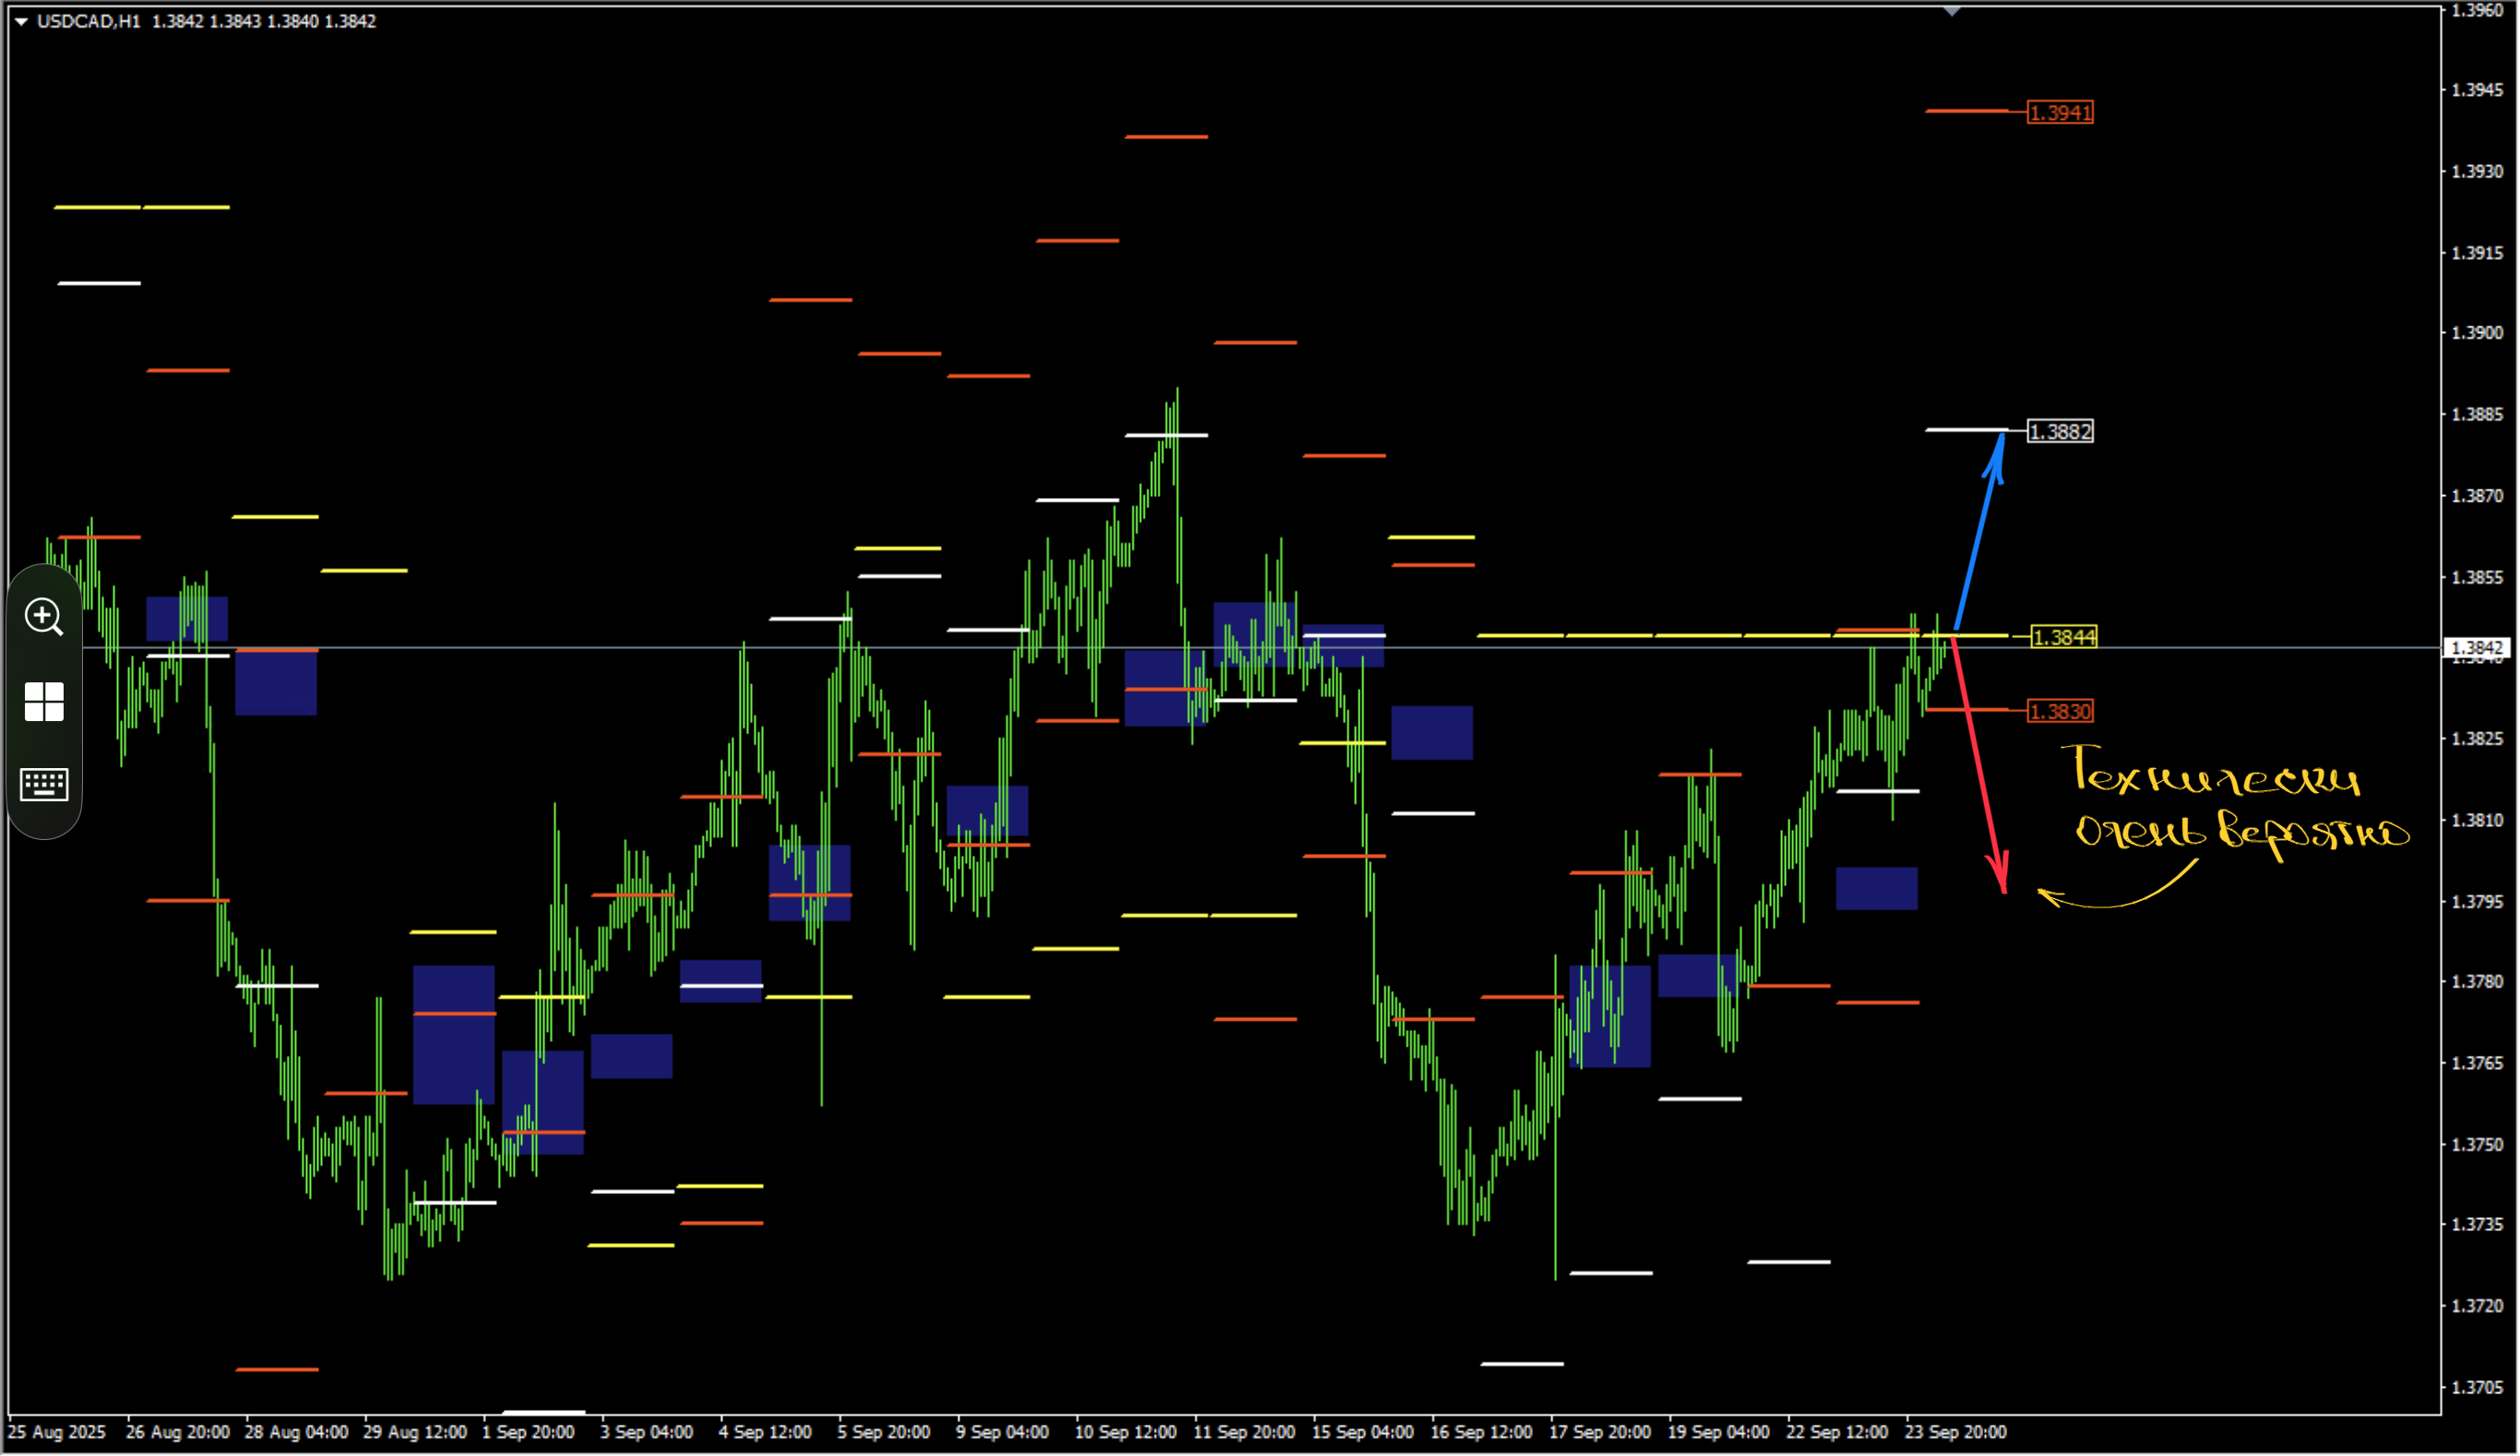Click the 1 Sep 20:00 time label
This screenshot has height=1456, width=2520.
coord(528,1433)
